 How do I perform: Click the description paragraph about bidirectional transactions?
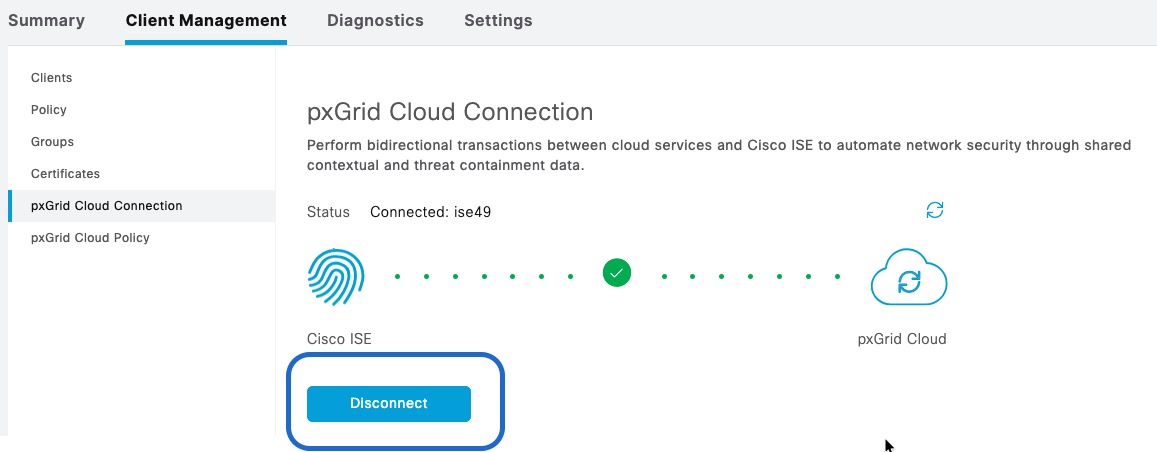pos(719,156)
